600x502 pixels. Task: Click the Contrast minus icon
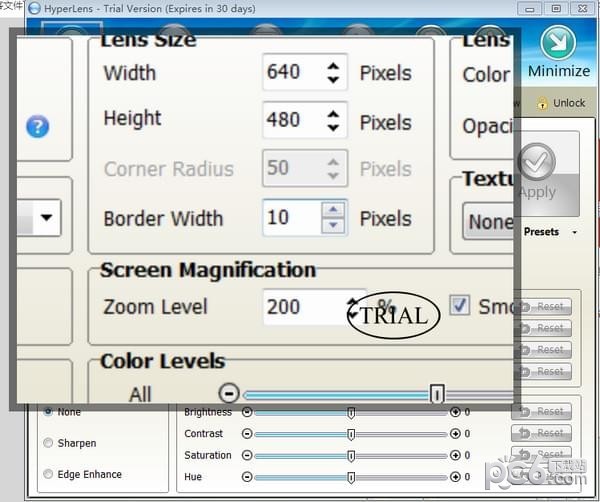pos(247,434)
